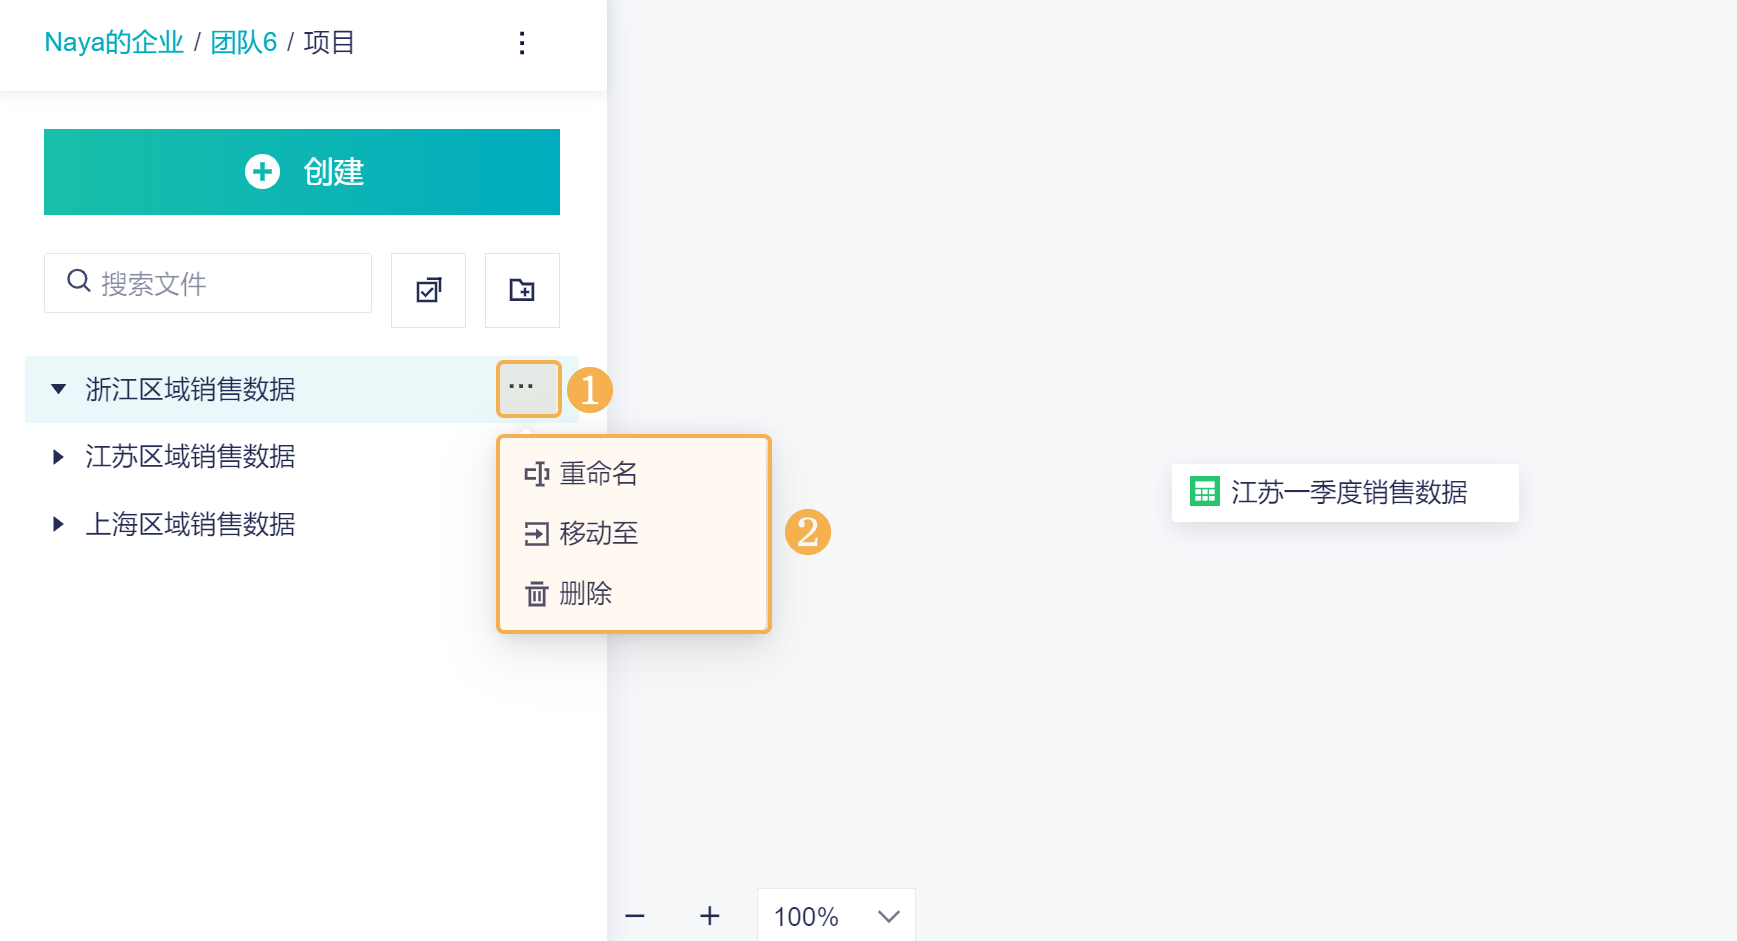Click the multi-select files icon
1737x941 pixels.
tap(428, 290)
